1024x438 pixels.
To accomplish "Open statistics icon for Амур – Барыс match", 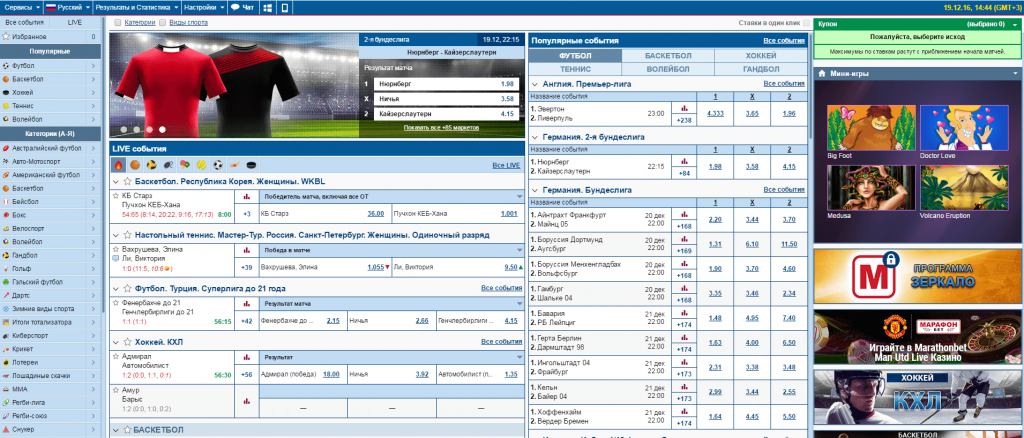I will pyautogui.click(x=247, y=401).
